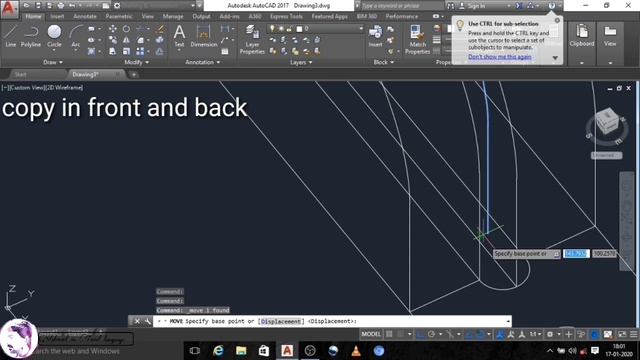
Task: Open the Unnamed UCS dropdown below ViewCube
Action: pyautogui.click(x=607, y=155)
